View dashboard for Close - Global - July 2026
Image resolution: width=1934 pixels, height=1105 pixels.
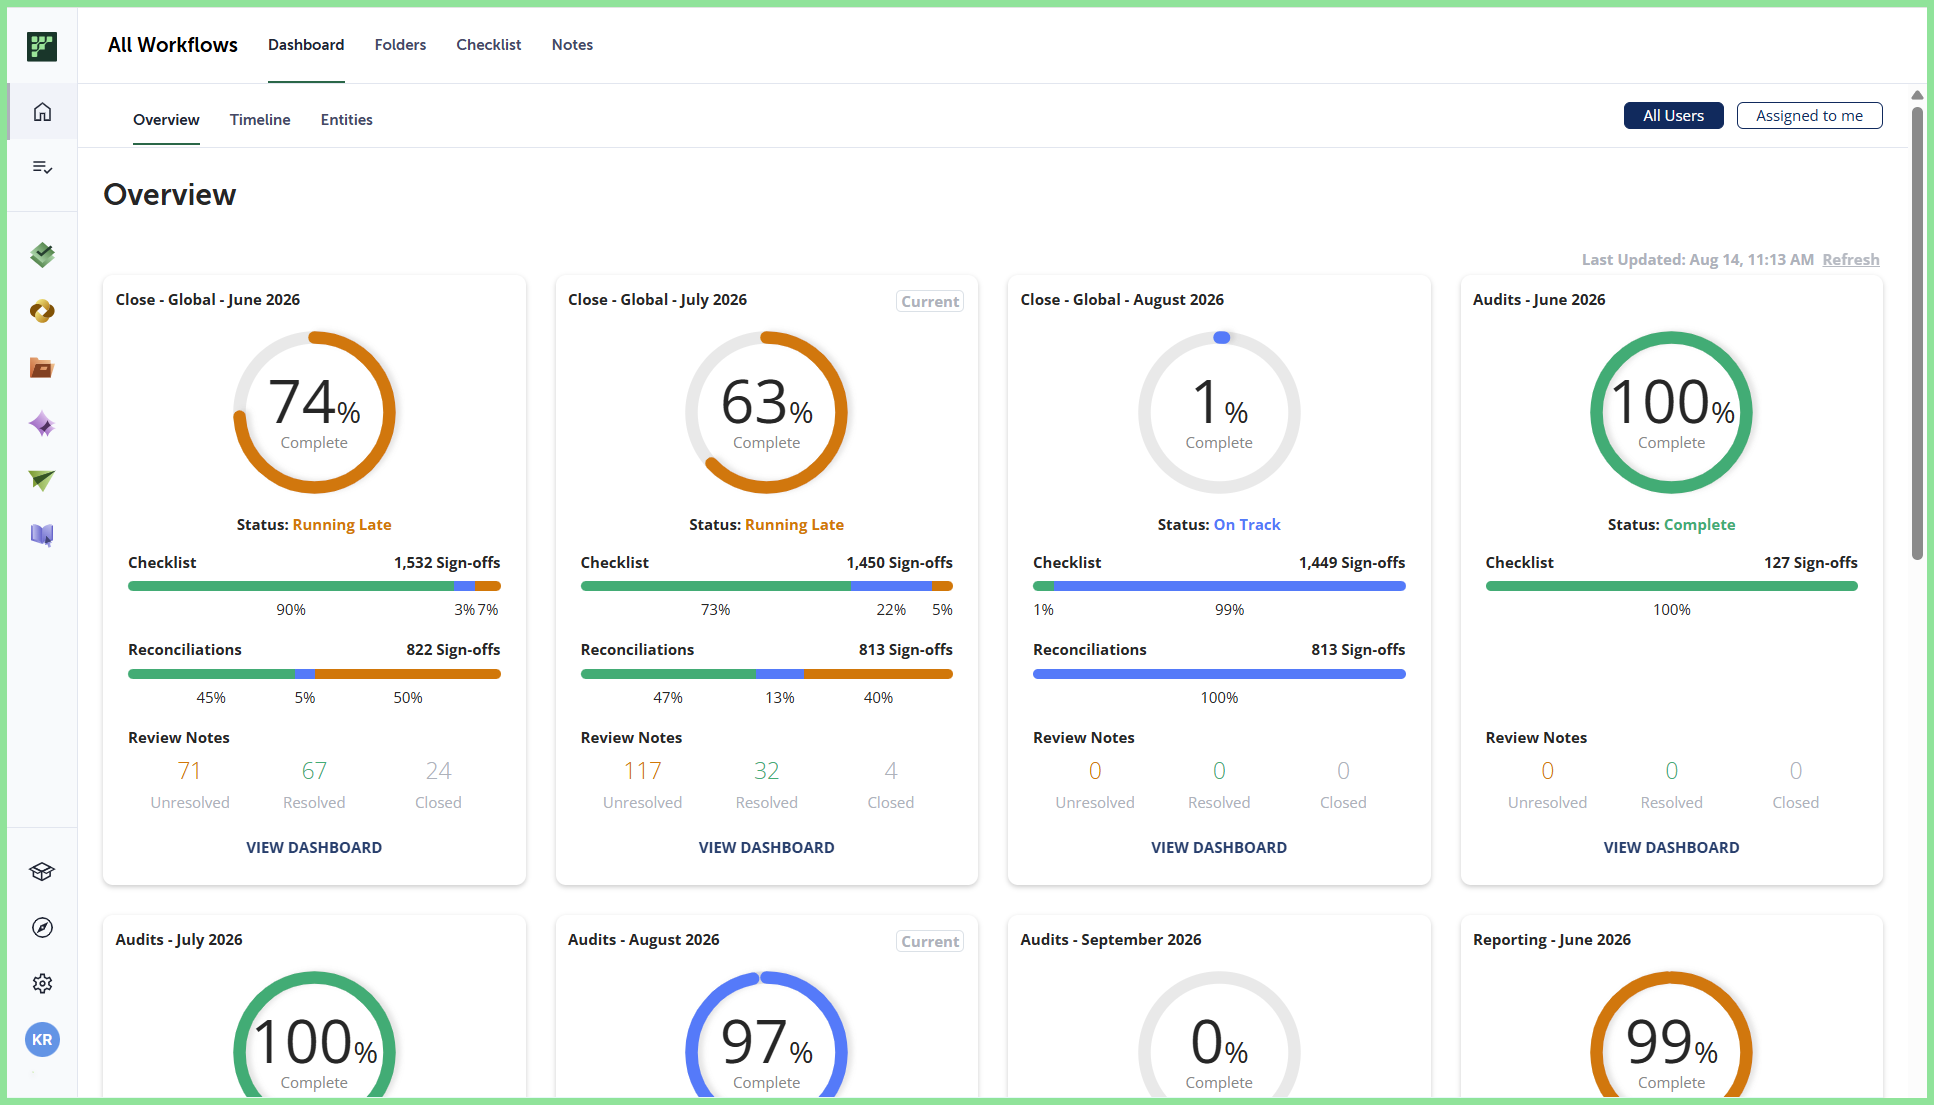pyautogui.click(x=766, y=848)
